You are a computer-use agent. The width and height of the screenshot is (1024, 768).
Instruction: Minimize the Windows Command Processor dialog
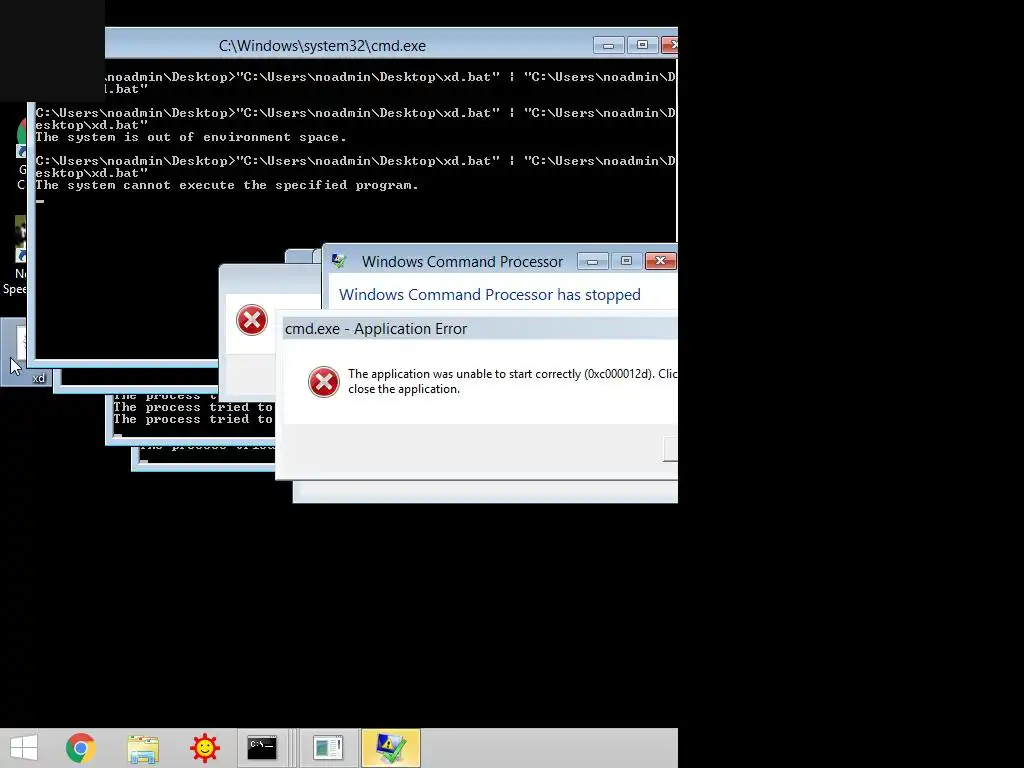[593, 261]
